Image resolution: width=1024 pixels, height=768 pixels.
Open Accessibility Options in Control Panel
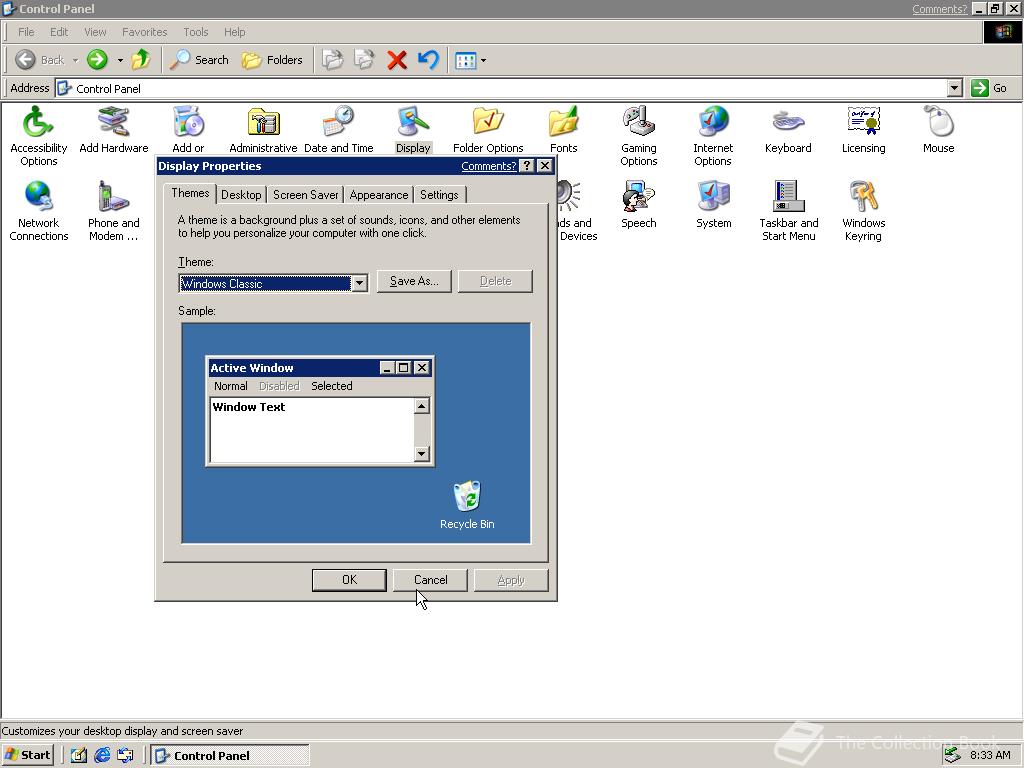[x=39, y=136]
